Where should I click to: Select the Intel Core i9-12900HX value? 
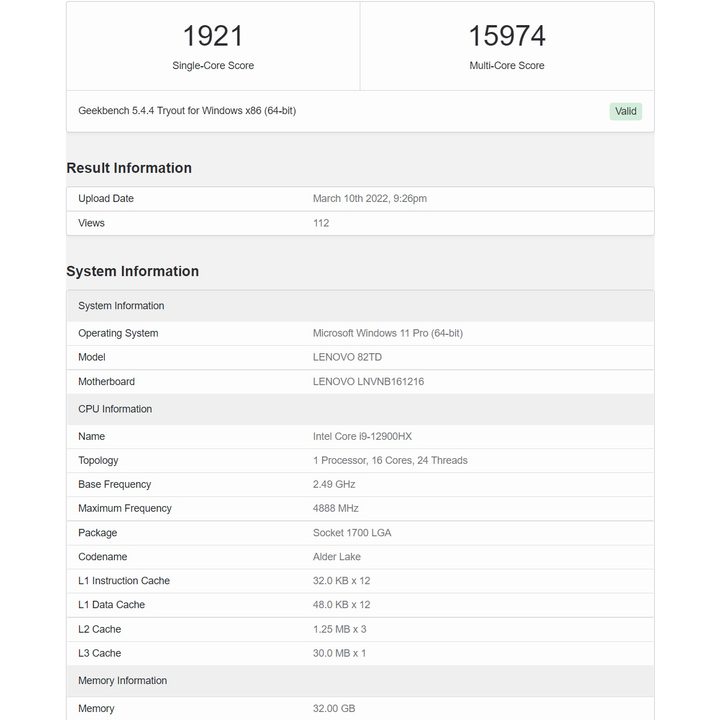(362, 436)
